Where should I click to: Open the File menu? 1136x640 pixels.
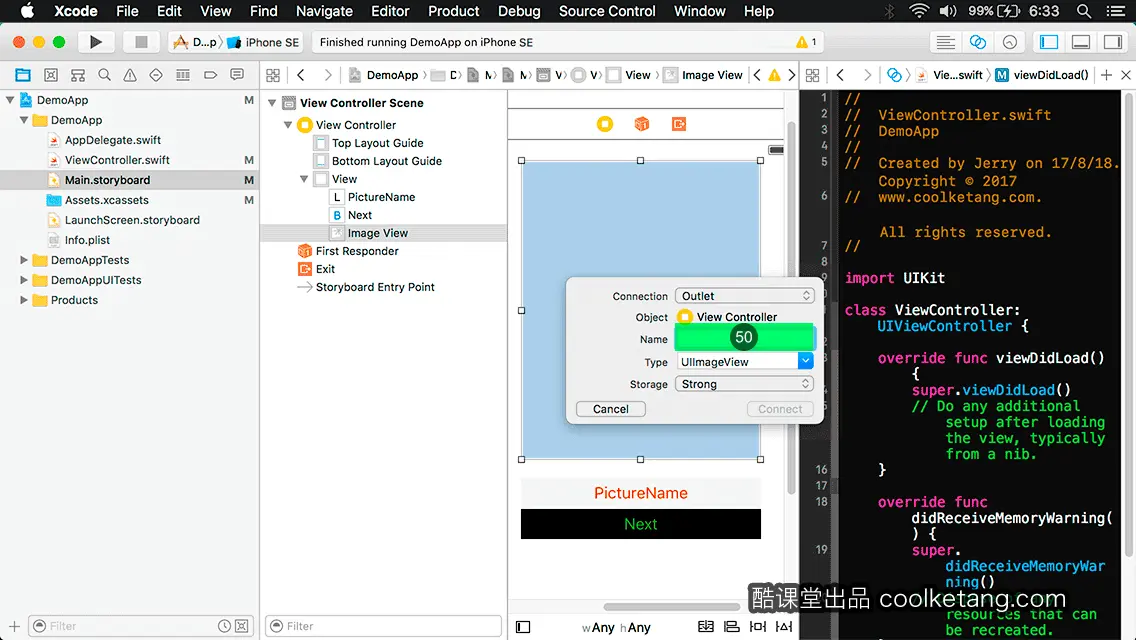pos(127,11)
